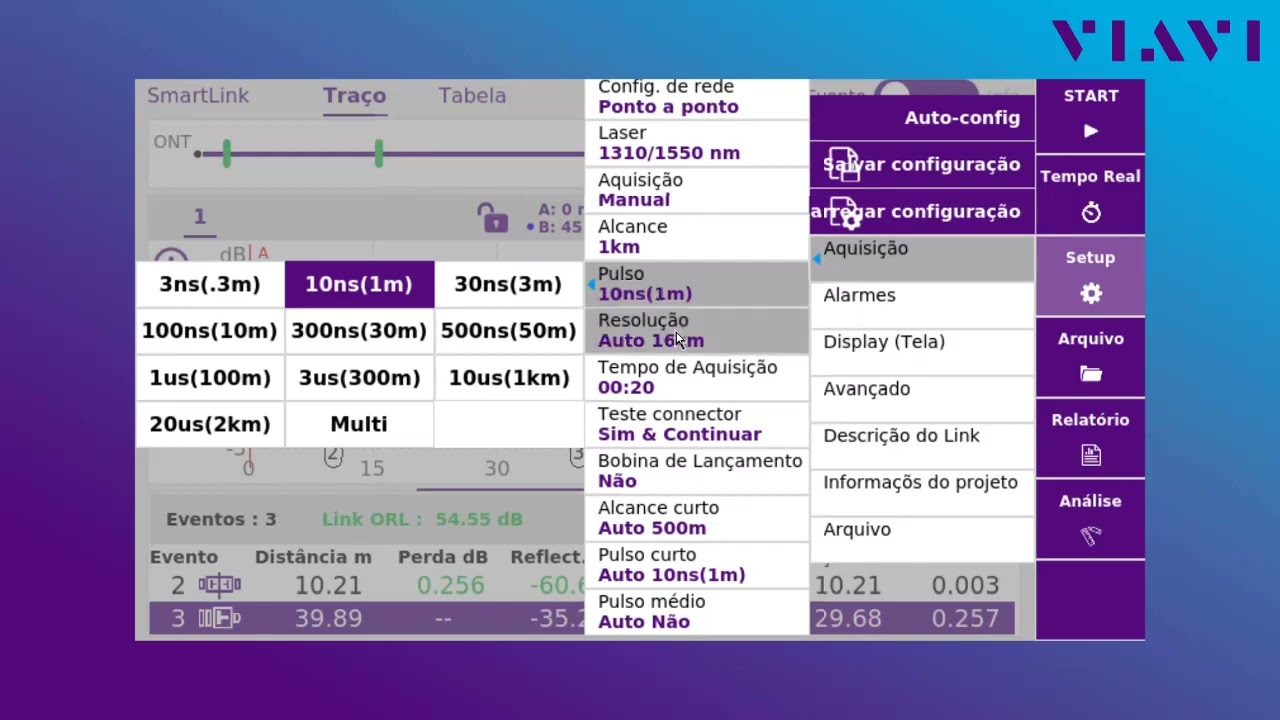Click the Salvar configuração save icon

844,165
